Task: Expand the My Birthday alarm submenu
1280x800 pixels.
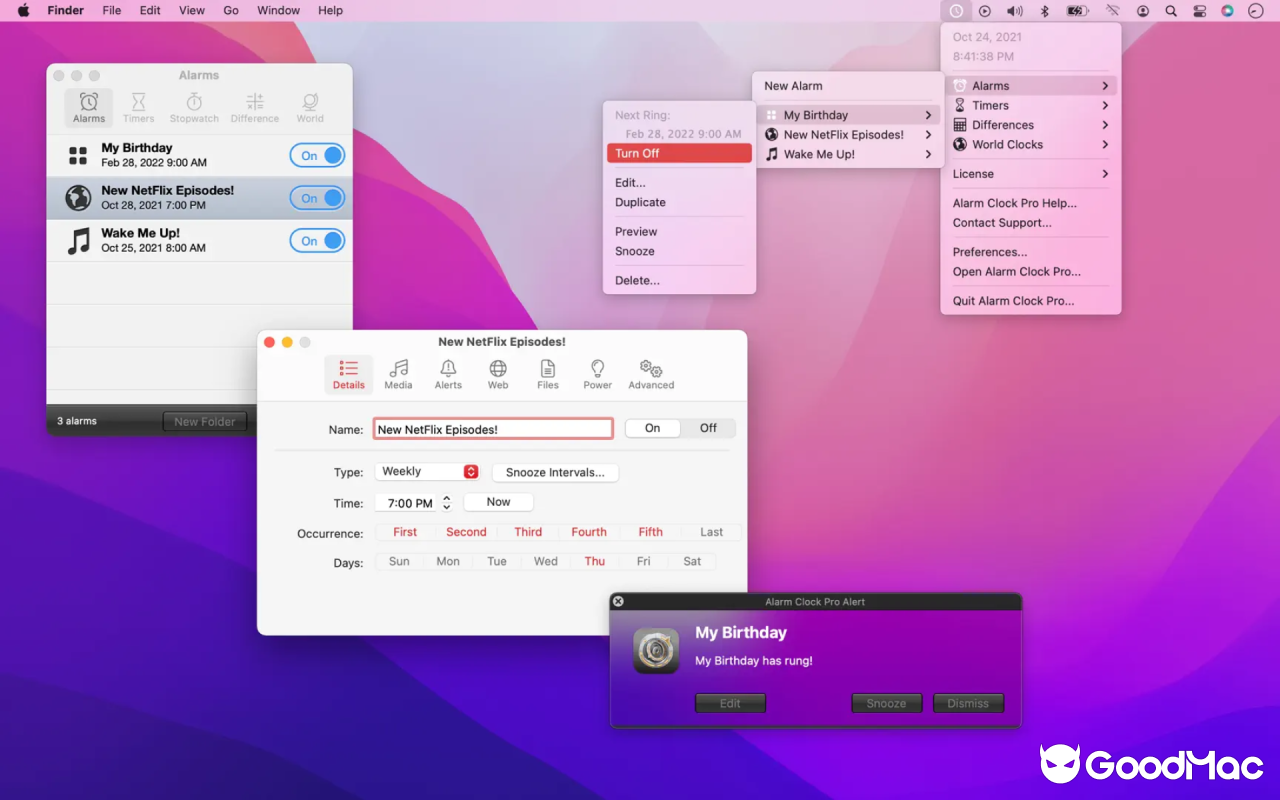Action: (849, 114)
